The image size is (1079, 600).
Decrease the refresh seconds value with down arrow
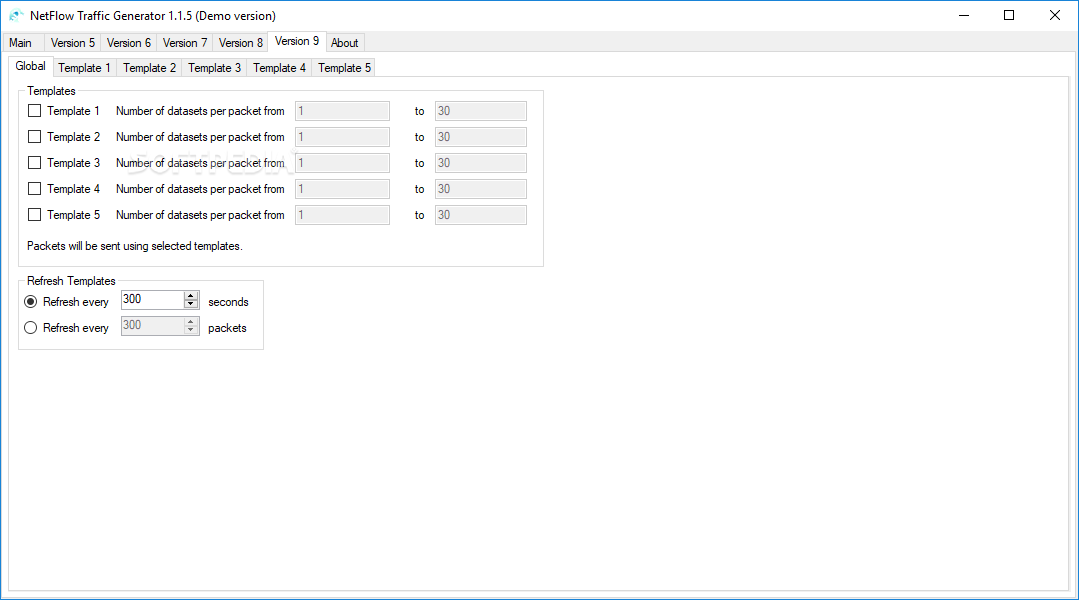[x=191, y=304]
